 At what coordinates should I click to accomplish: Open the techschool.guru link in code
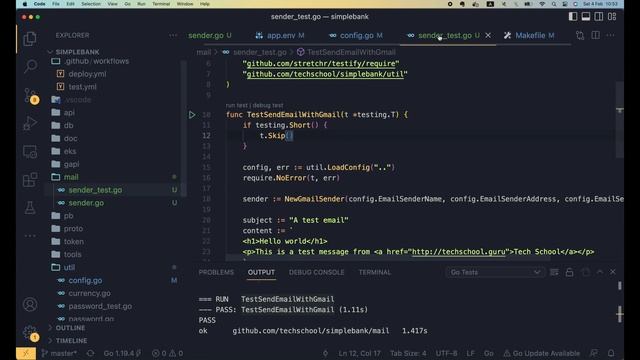[x=458, y=252]
